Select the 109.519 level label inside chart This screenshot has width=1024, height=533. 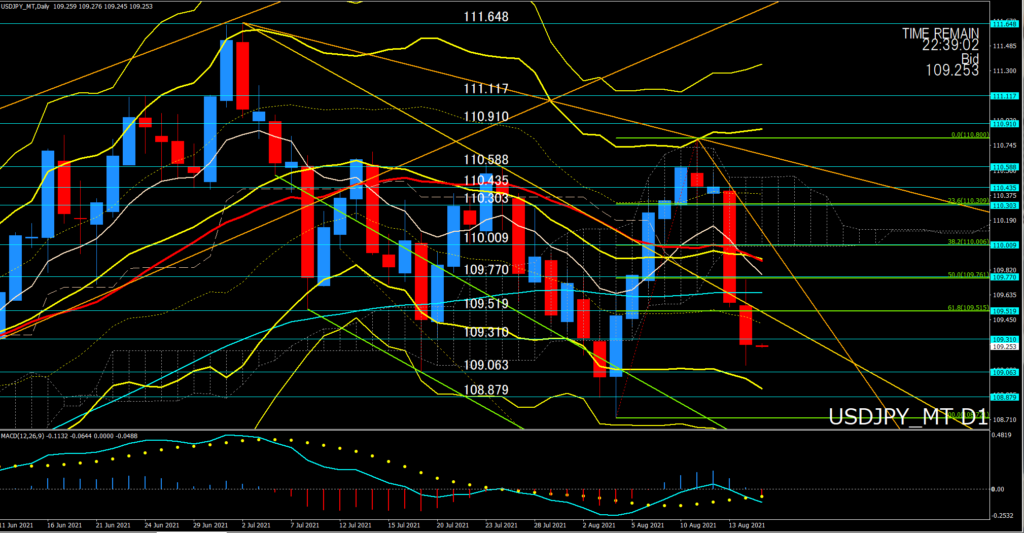pyautogui.click(x=486, y=304)
